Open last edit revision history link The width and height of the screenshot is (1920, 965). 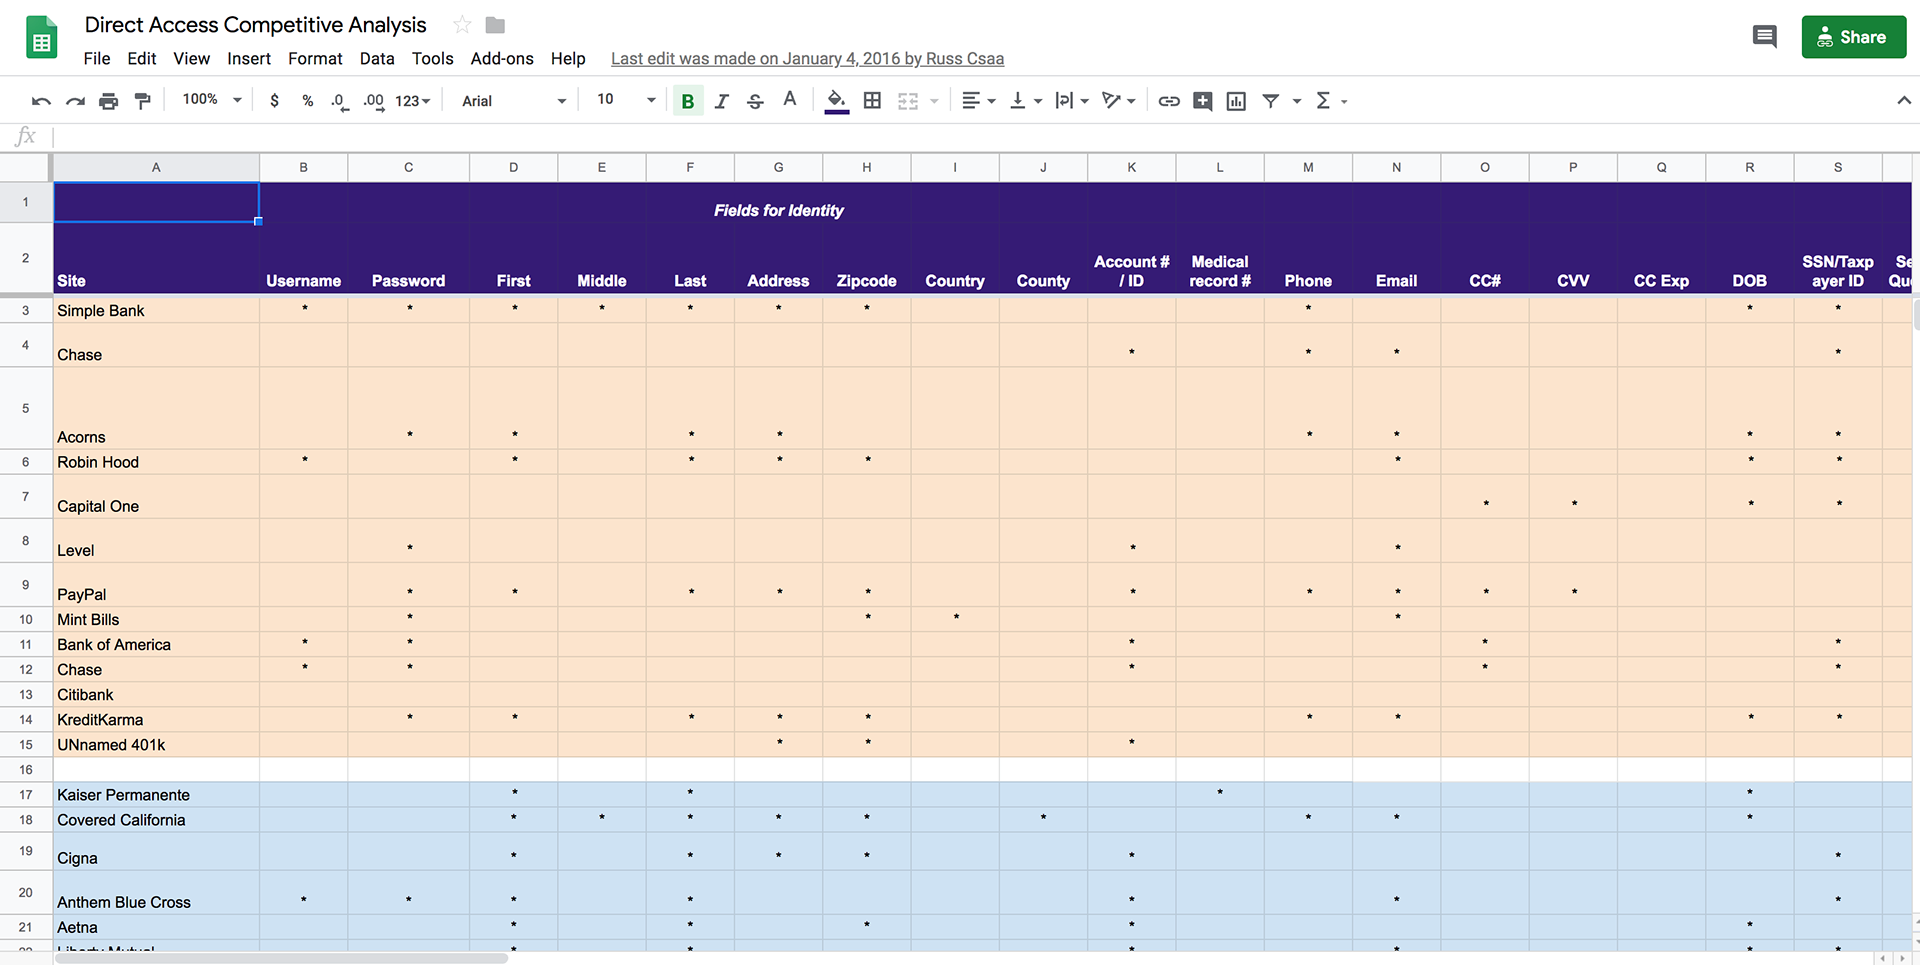tap(807, 59)
